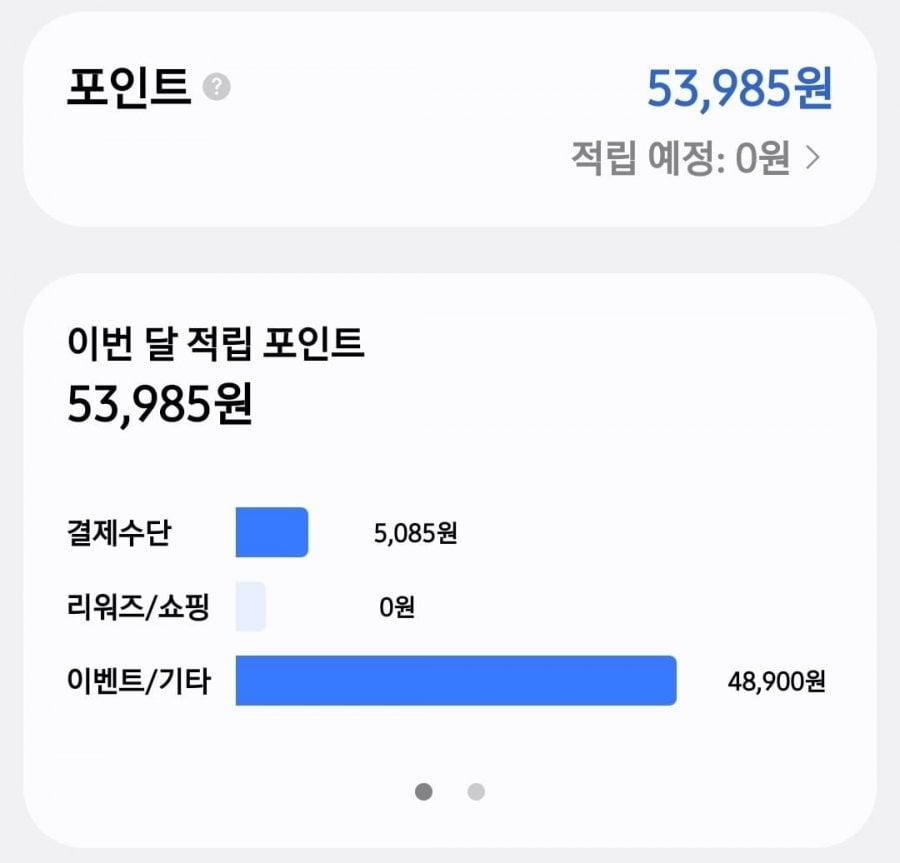Click the 48,900원 amount value

click(777, 682)
